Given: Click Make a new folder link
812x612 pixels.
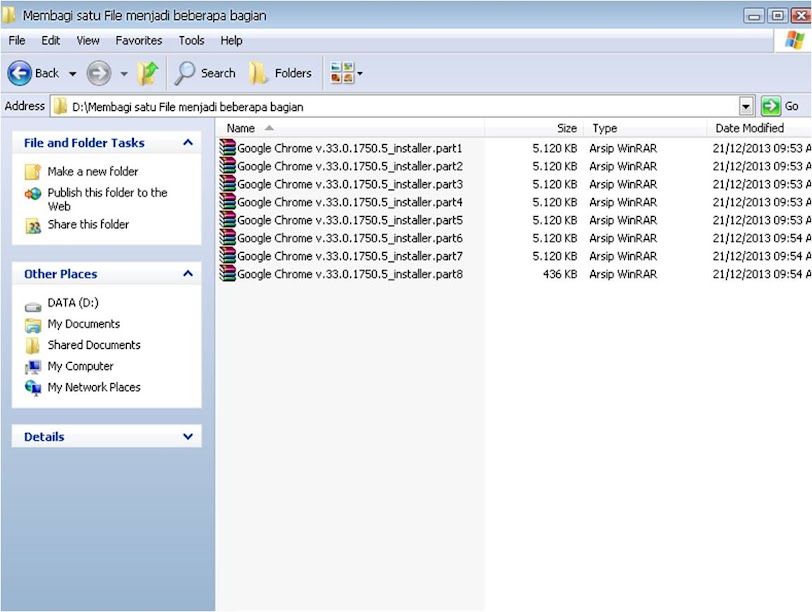Looking at the screenshot, I should (93, 171).
